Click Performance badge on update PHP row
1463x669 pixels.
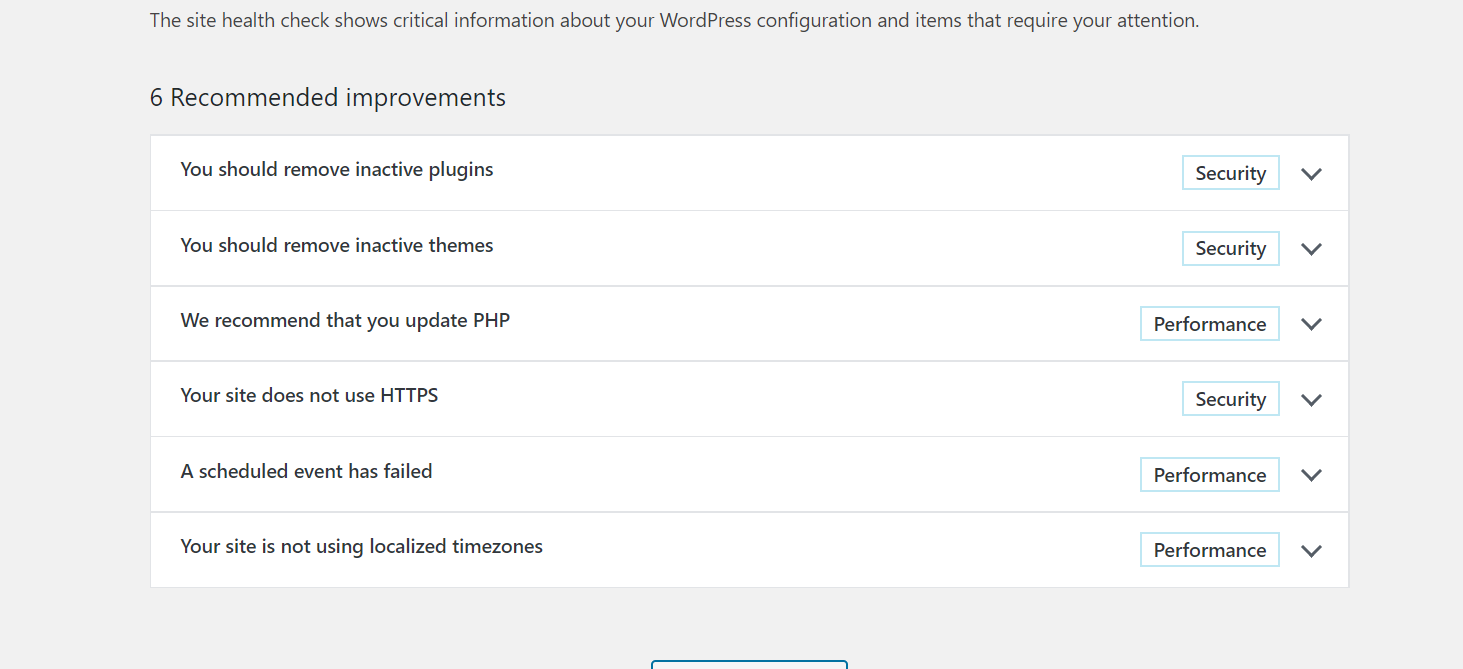coord(1210,324)
